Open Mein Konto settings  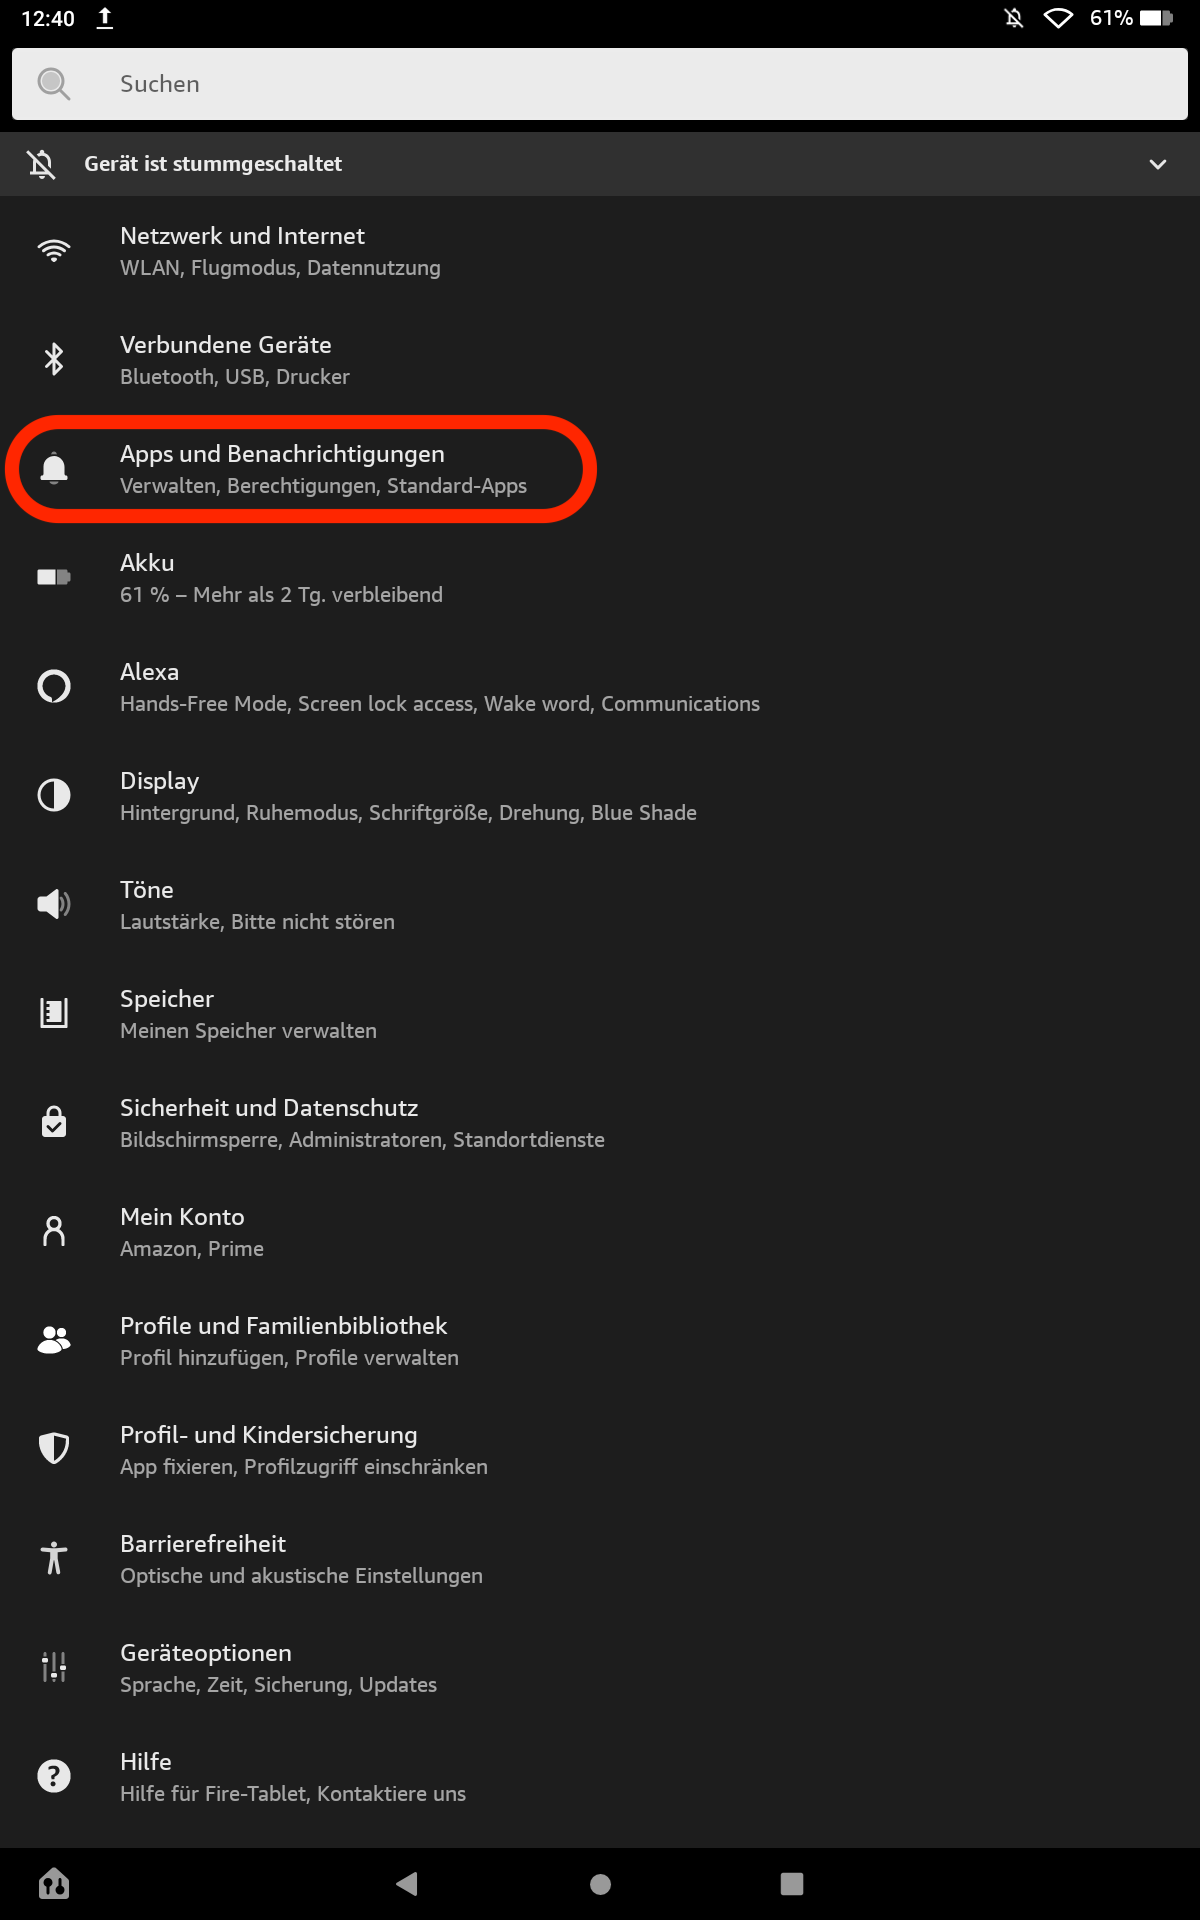click(x=192, y=1232)
